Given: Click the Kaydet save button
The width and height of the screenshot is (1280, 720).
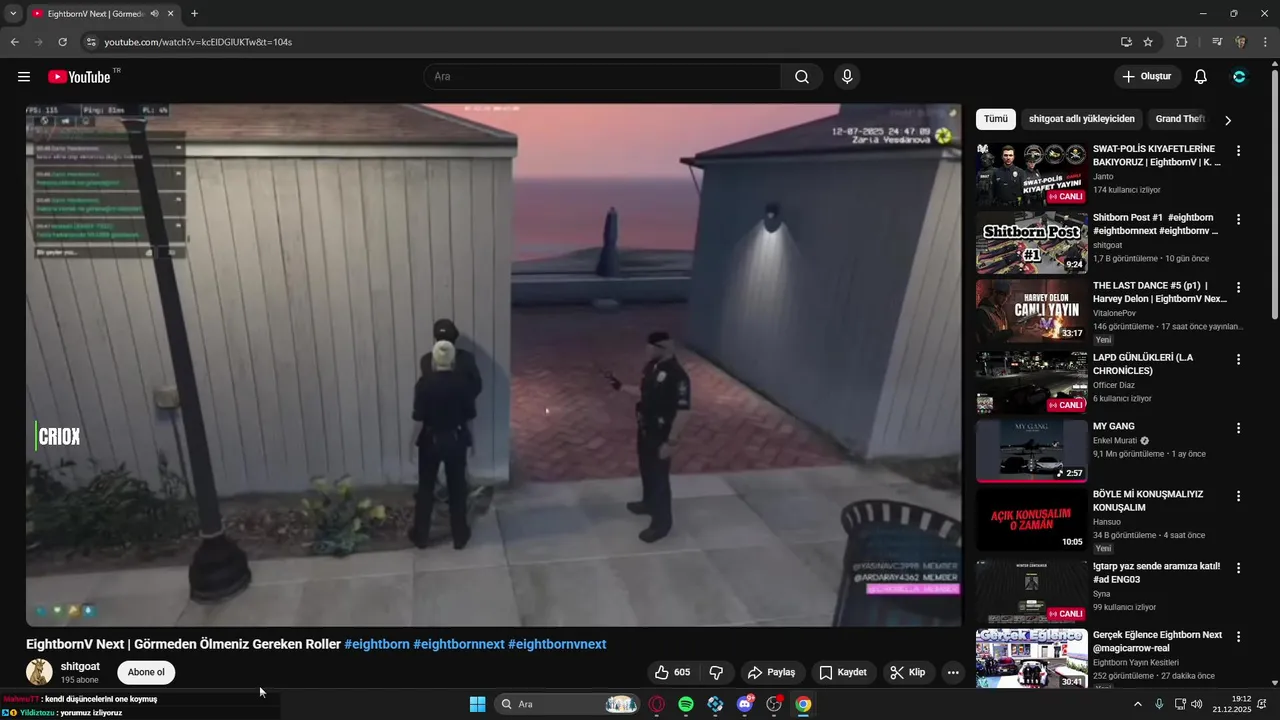Looking at the screenshot, I should click(x=843, y=673).
